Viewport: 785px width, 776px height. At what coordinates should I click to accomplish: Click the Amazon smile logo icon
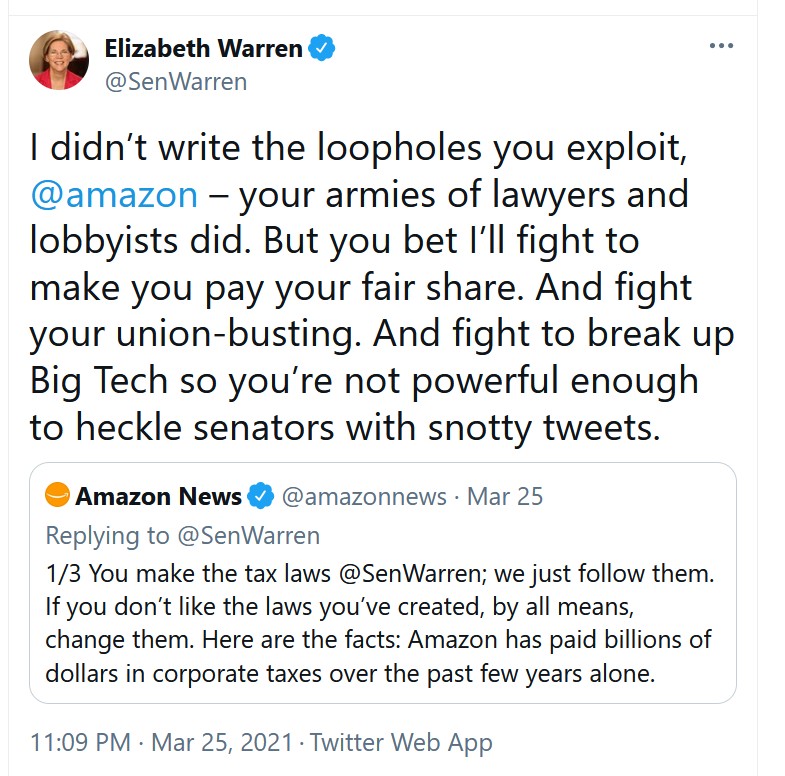(58, 495)
